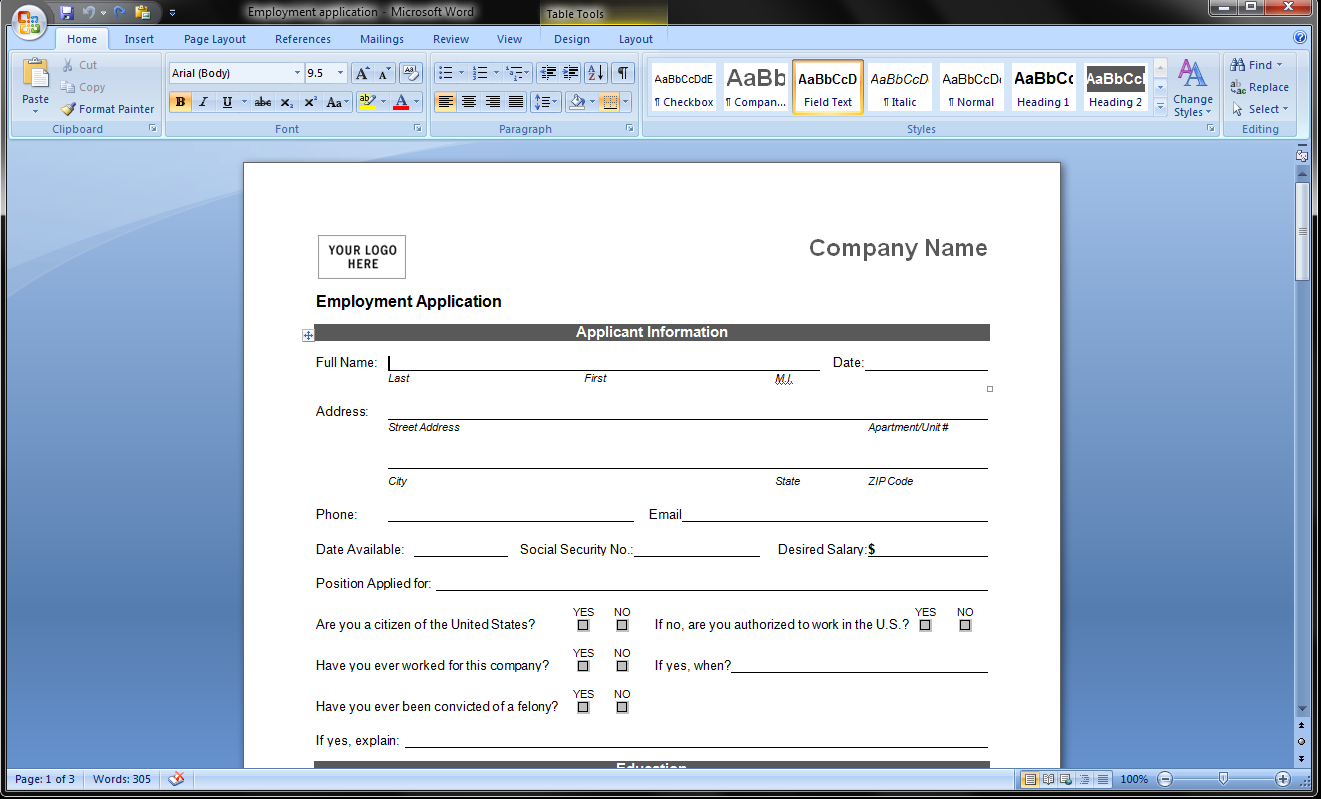Grow the font size
Image resolution: width=1321 pixels, height=799 pixels.
click(362, 73)
